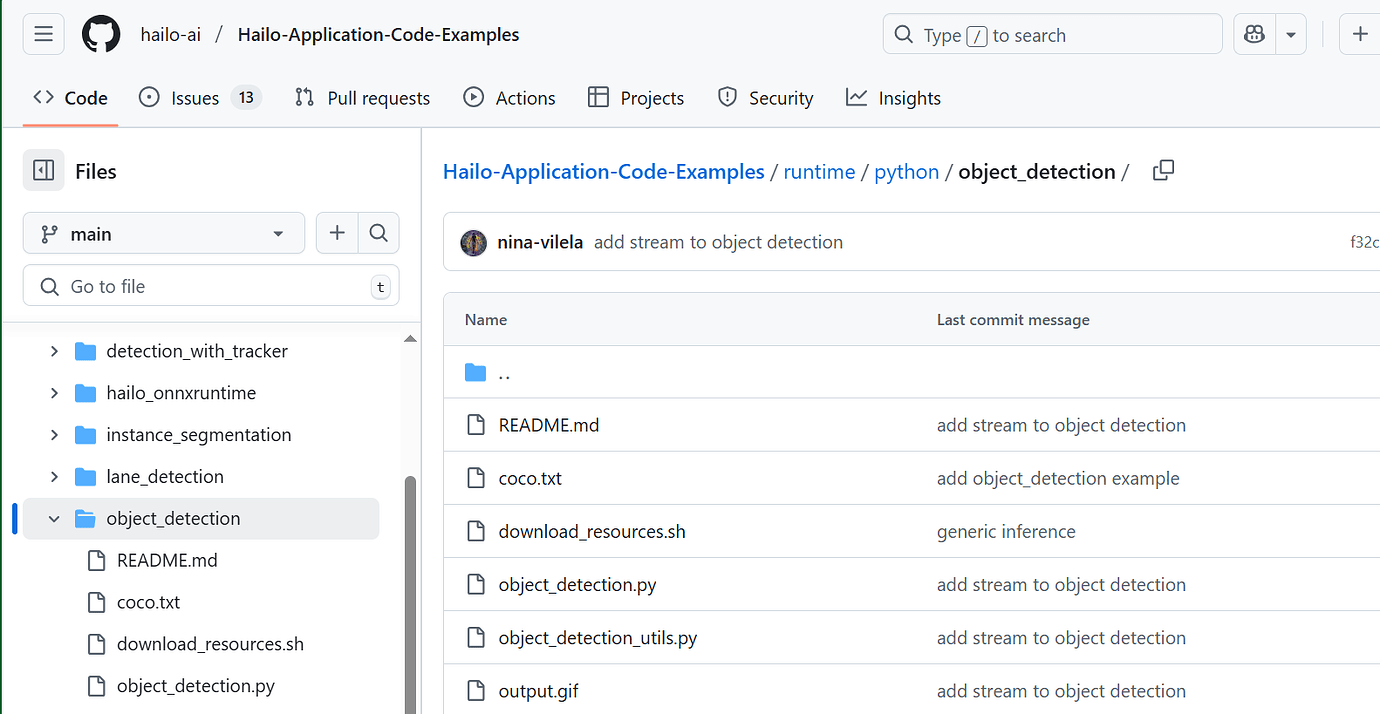Screen dimensions: 1380x714
Task: Expand the detection_with_tracker folder chevron
Action: coord(54,351)
